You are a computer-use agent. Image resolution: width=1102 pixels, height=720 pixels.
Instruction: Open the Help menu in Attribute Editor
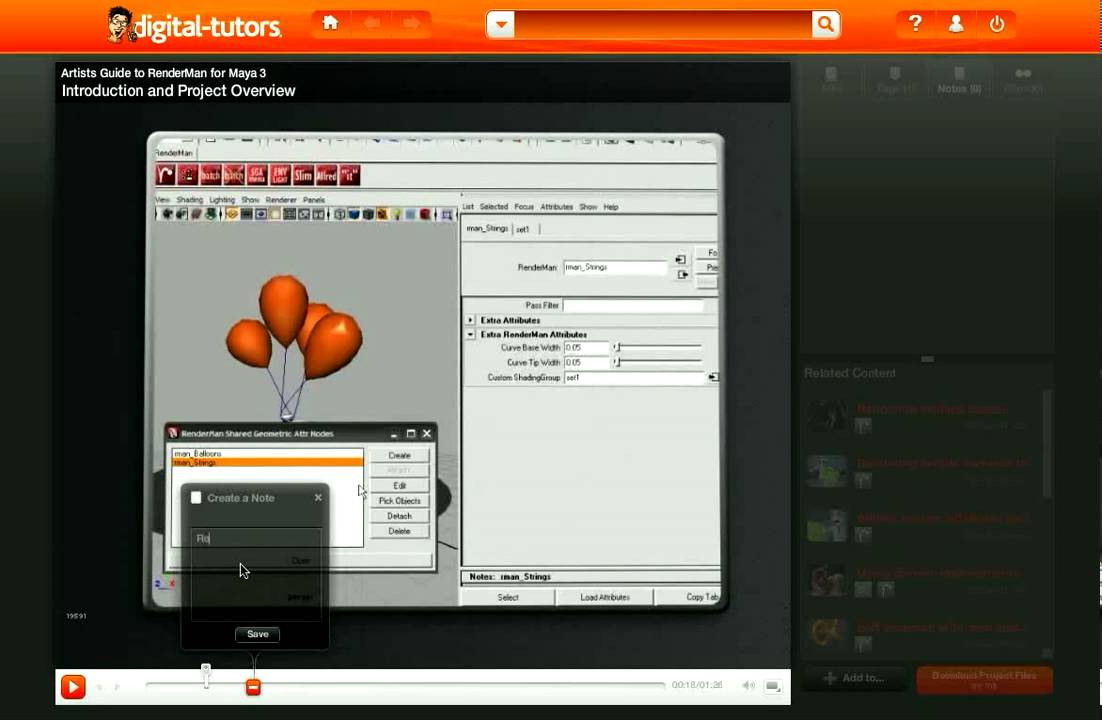click(x=611, y=207)
